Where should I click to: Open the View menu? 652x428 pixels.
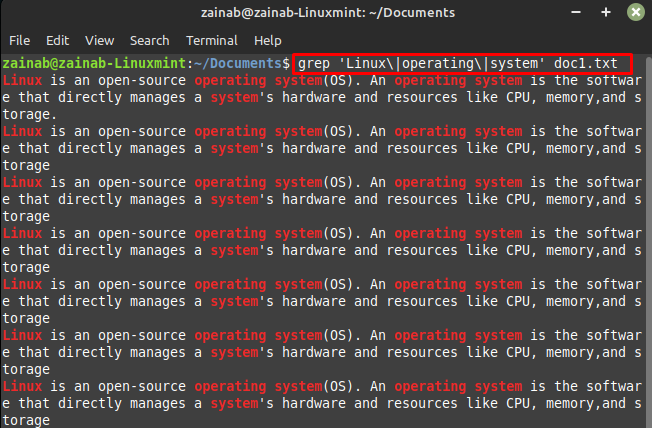coord(99,41)
